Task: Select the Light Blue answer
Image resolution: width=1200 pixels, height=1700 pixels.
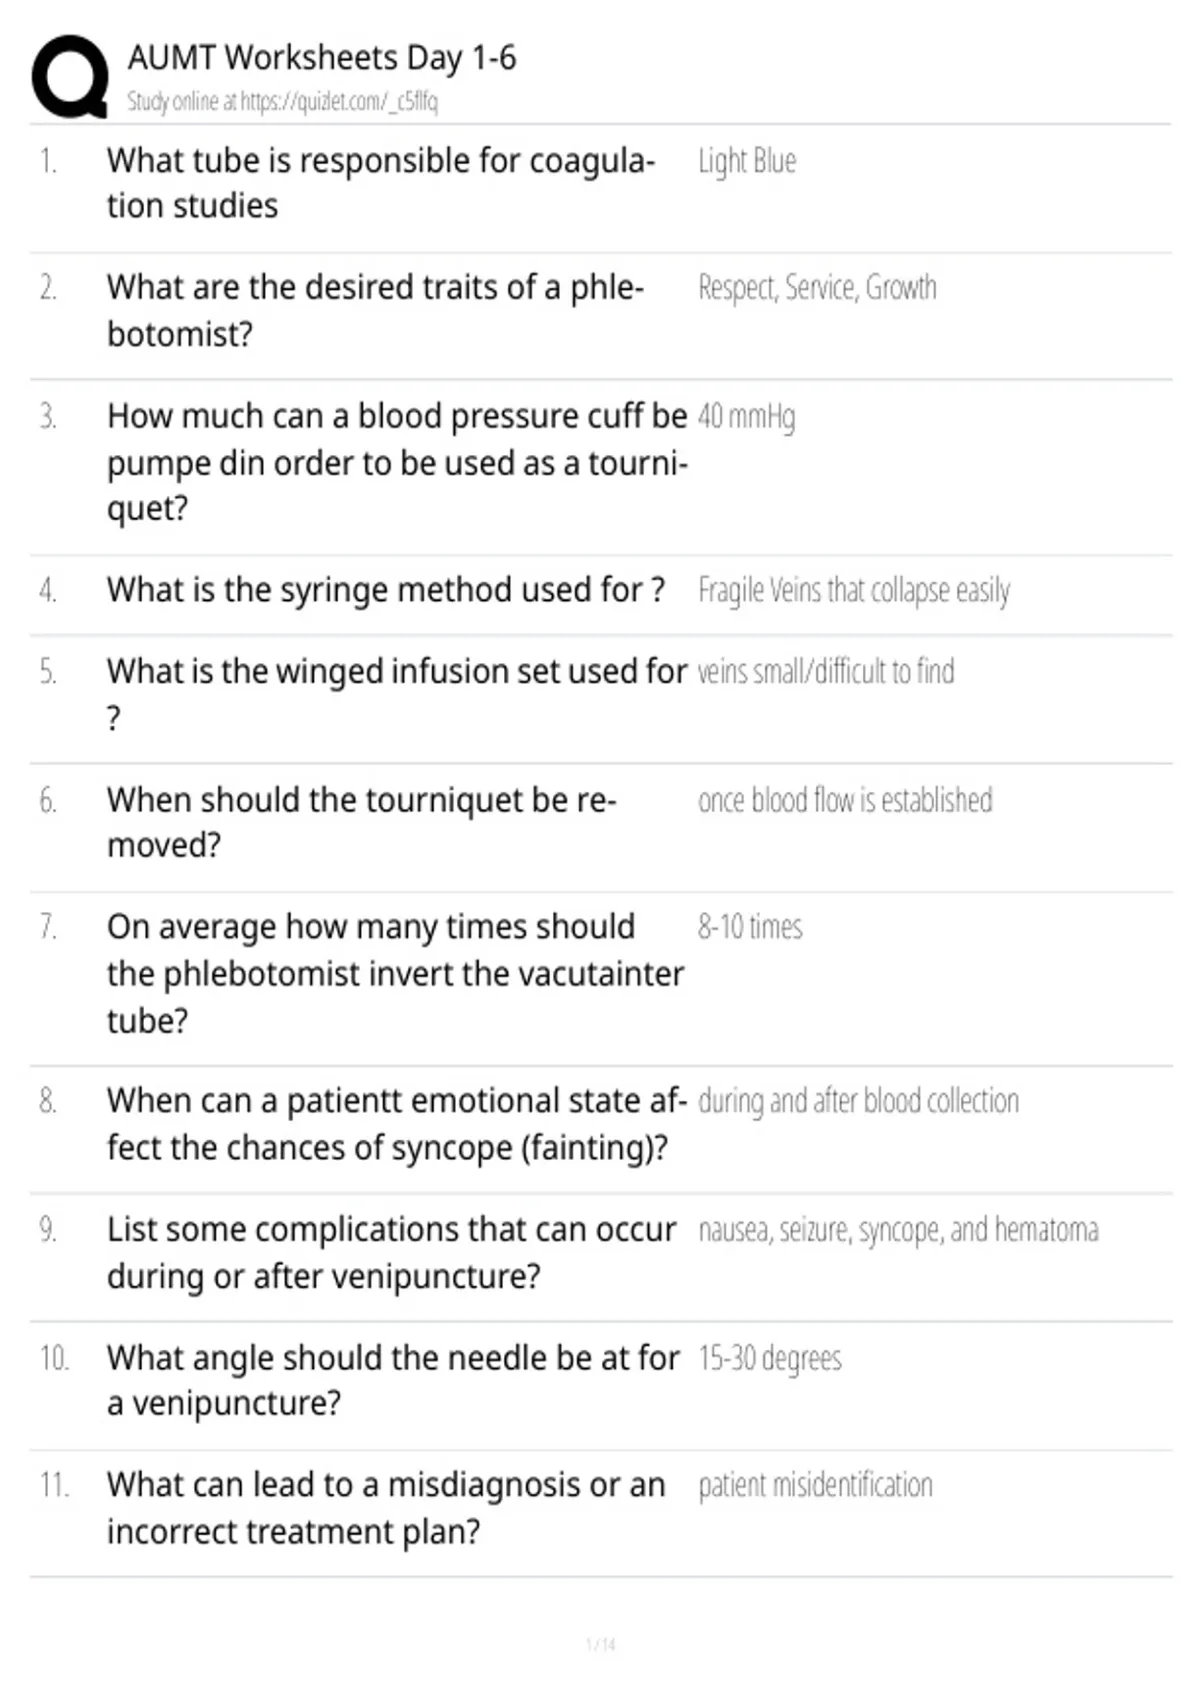Action: [x=747, y=161]
